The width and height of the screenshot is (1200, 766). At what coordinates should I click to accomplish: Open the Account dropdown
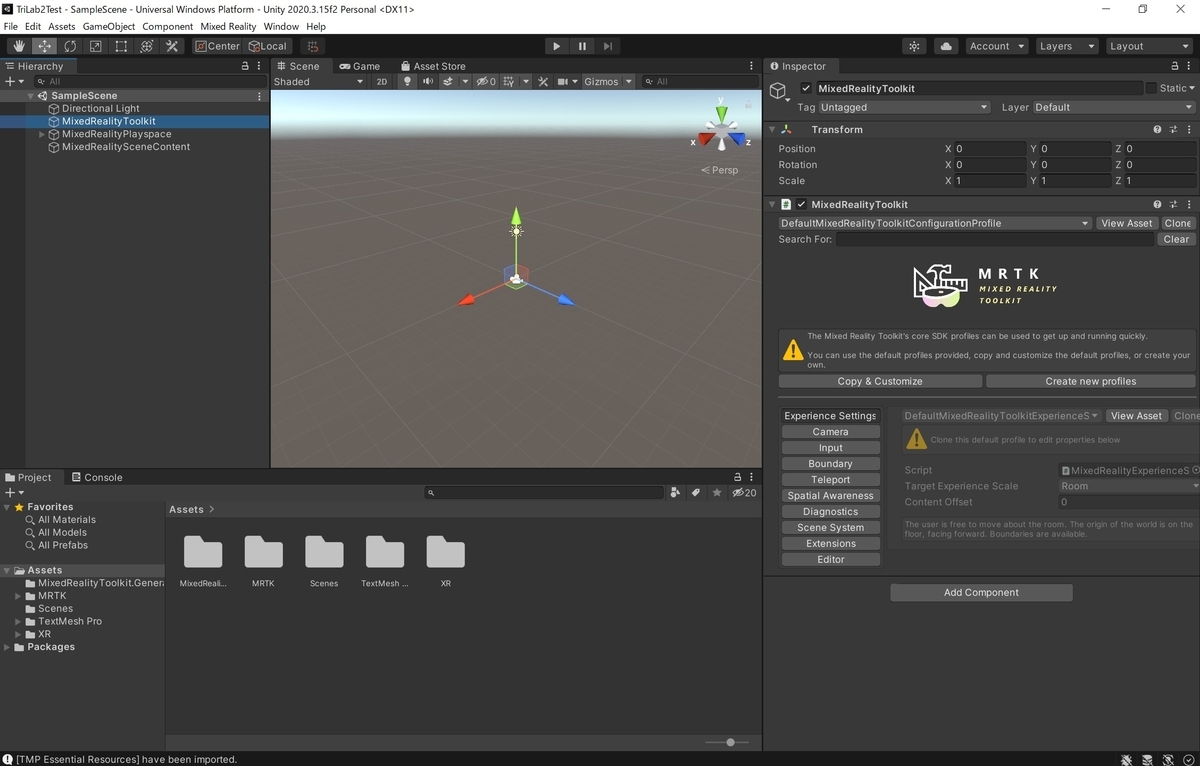(x=996, y=46)
